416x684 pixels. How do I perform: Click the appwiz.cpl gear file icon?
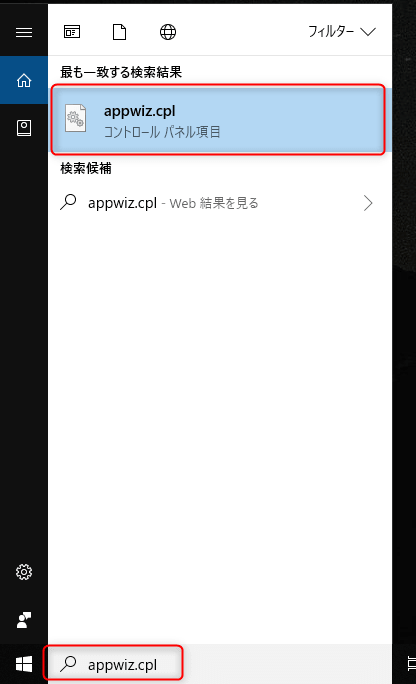pyautogui.click(x=75, y=118)
